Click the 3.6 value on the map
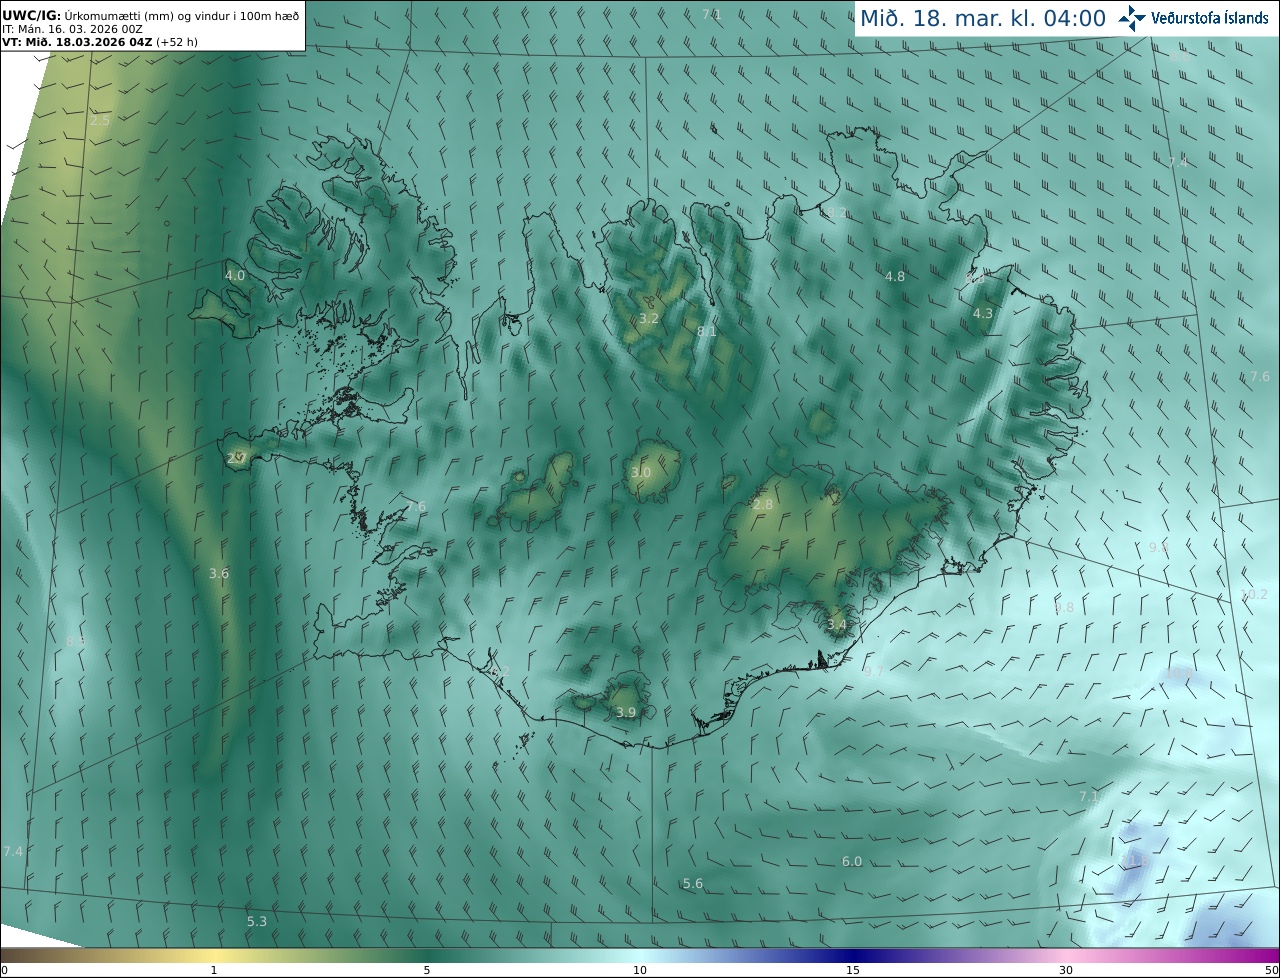The width and height of the screenshot is (1280, 978). [x=219, y=574]
